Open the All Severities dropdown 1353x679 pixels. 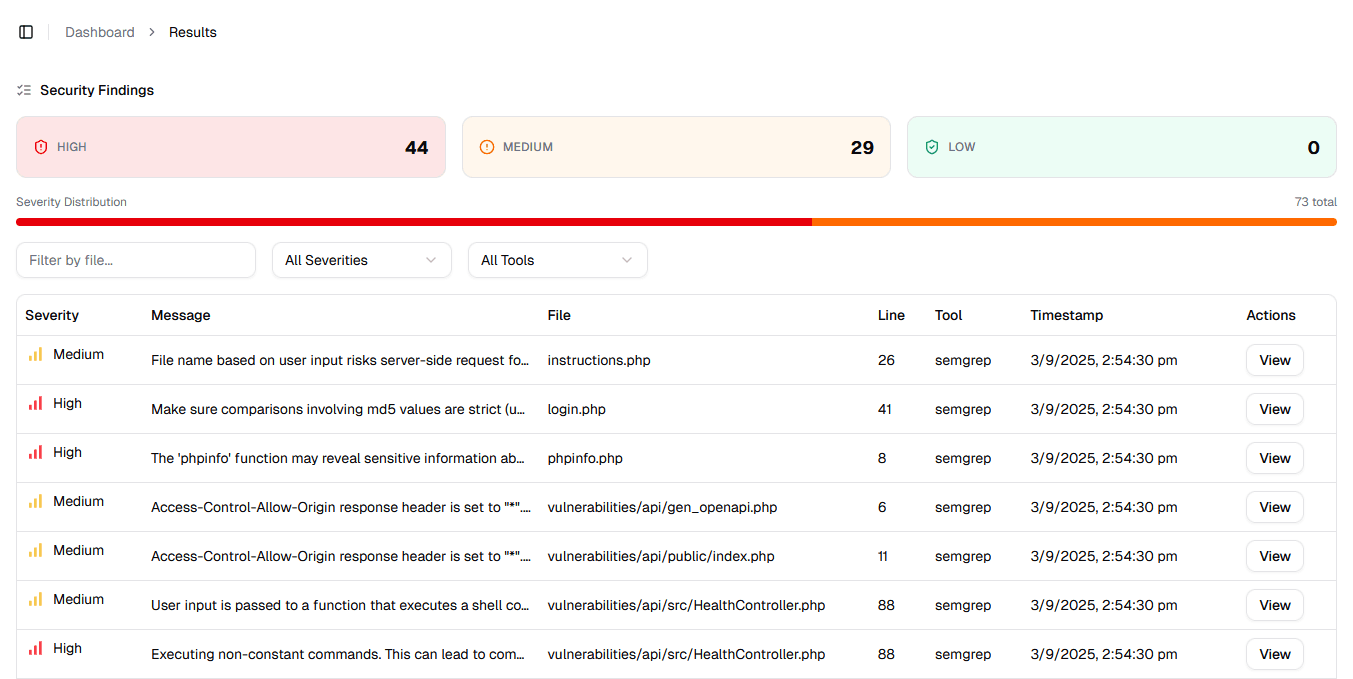tap(361, 259)
